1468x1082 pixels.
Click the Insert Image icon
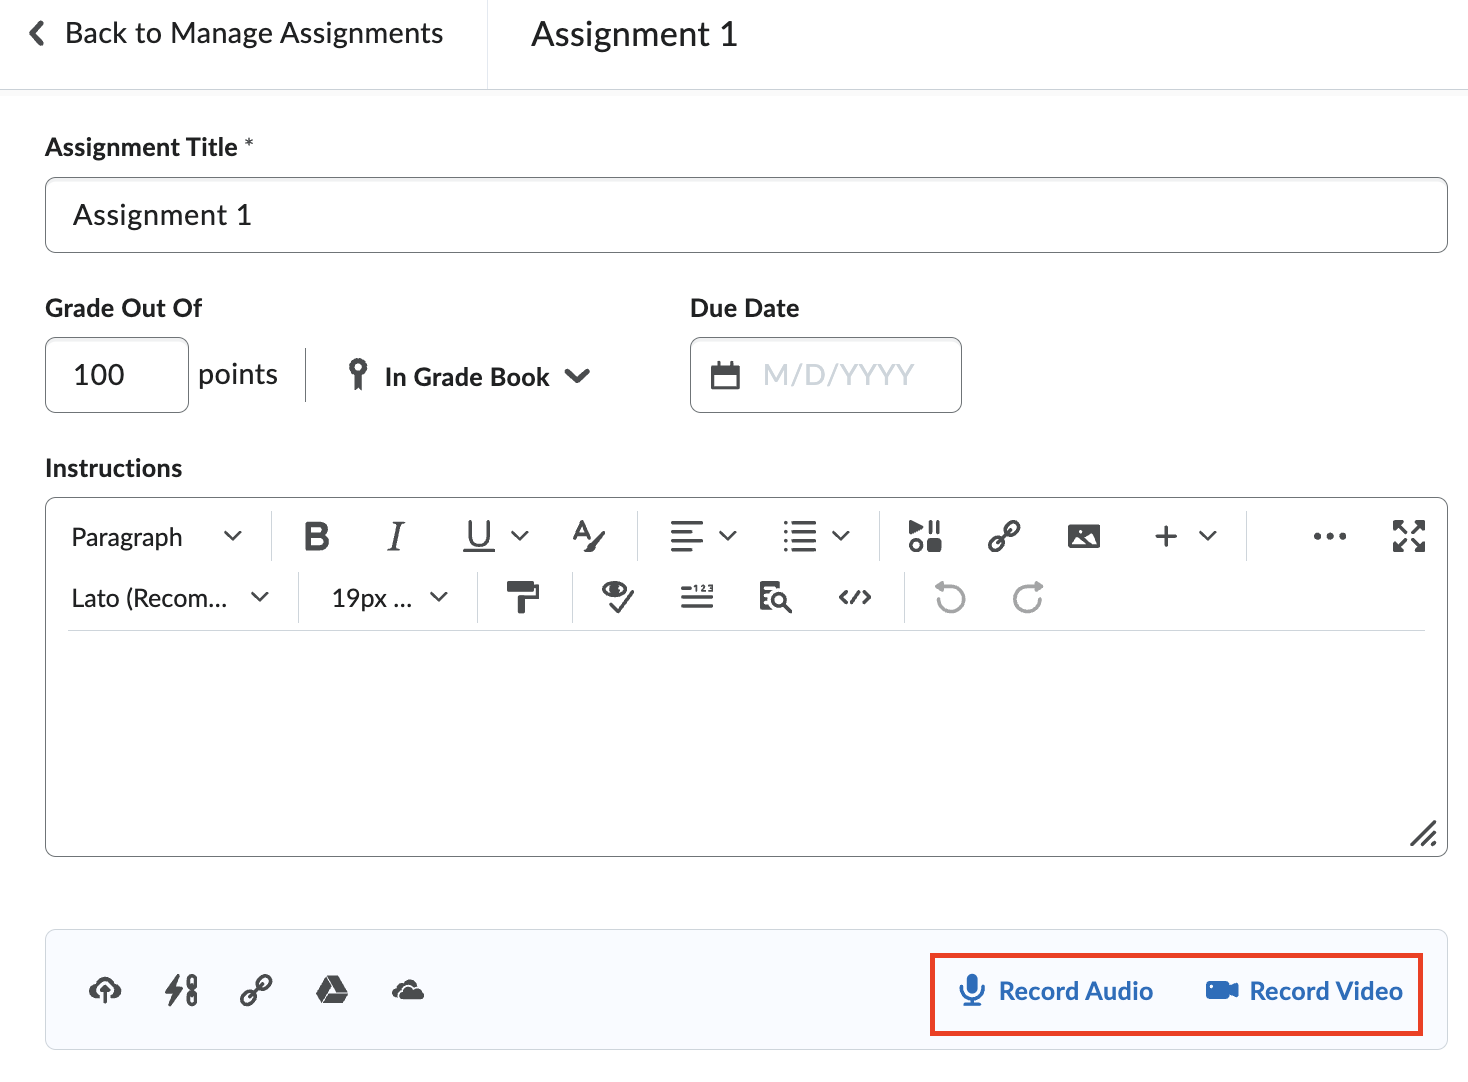[x=1083, y=536]
